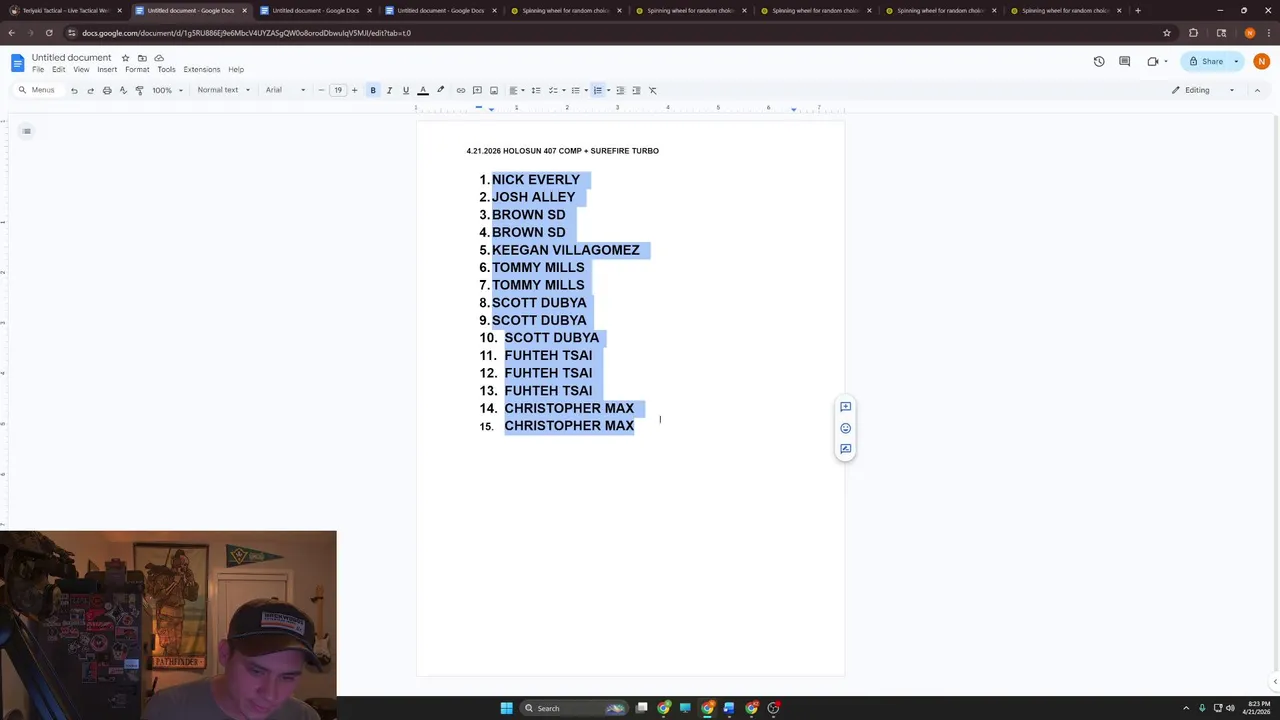1280x720 pixels.
Task: Click the Docs home logo
Action: pyautogui.click(x=17, y=63)
